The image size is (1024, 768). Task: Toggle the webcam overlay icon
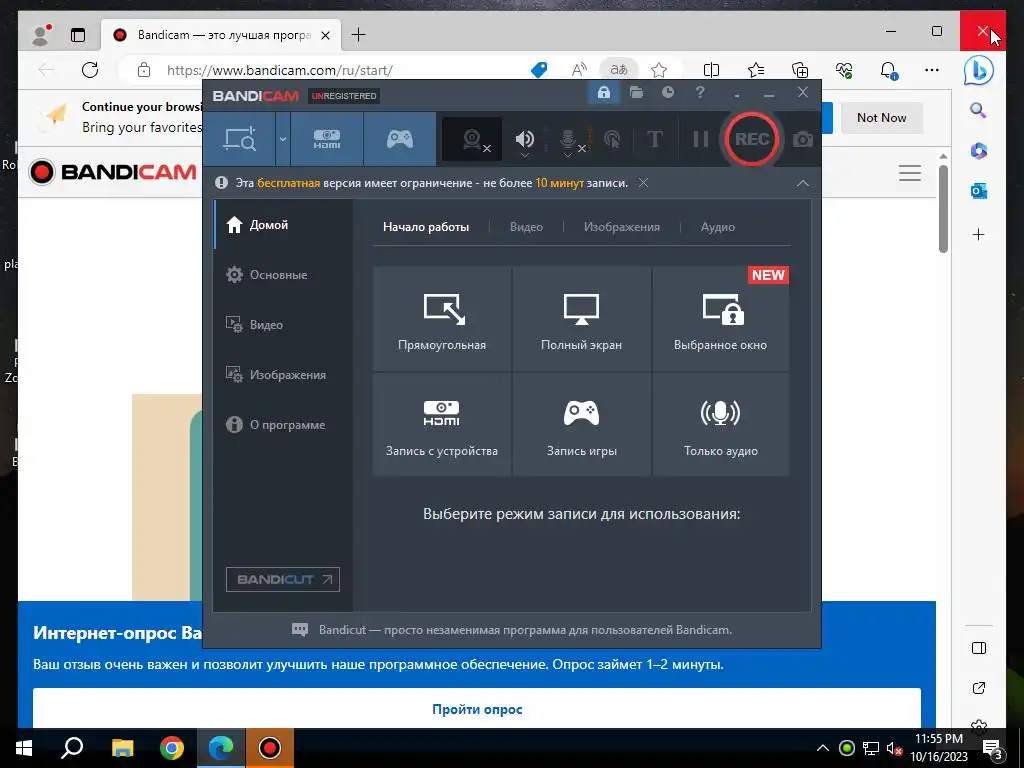coord(472,139)
